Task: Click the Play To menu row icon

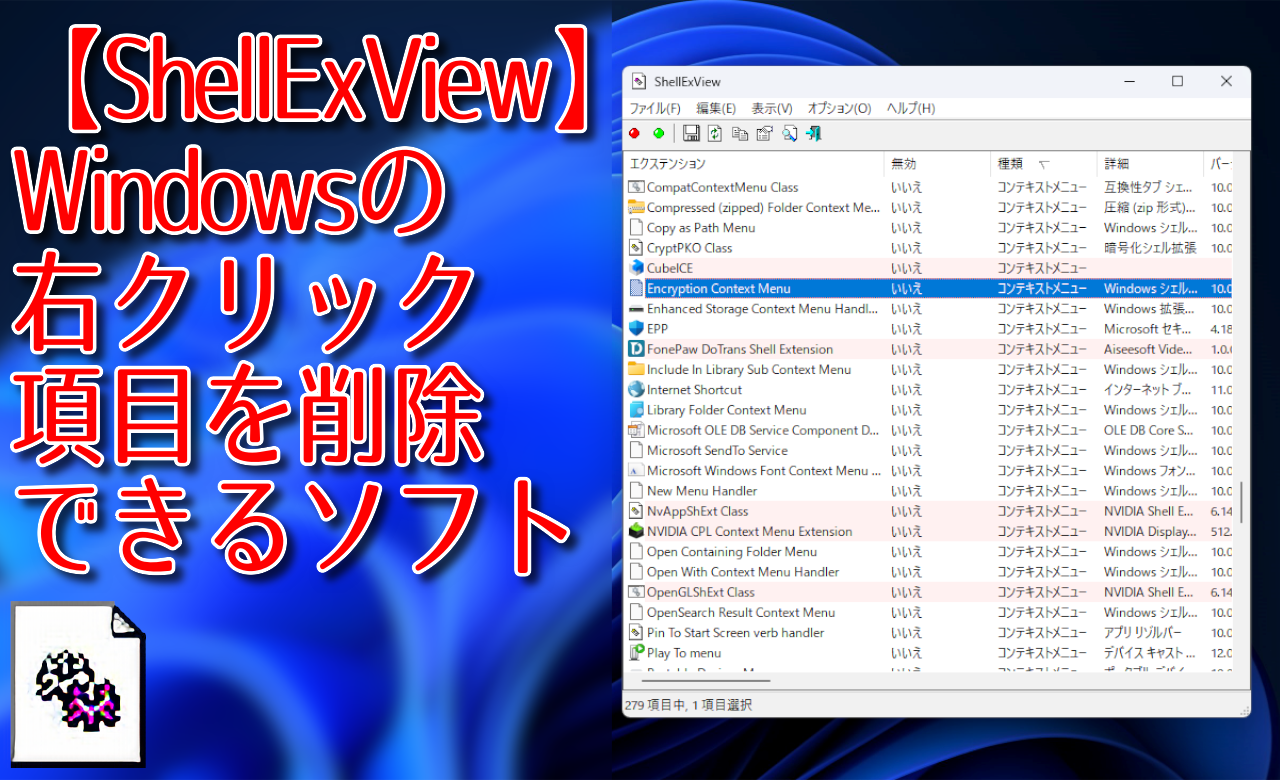Action: pos(636,653)
